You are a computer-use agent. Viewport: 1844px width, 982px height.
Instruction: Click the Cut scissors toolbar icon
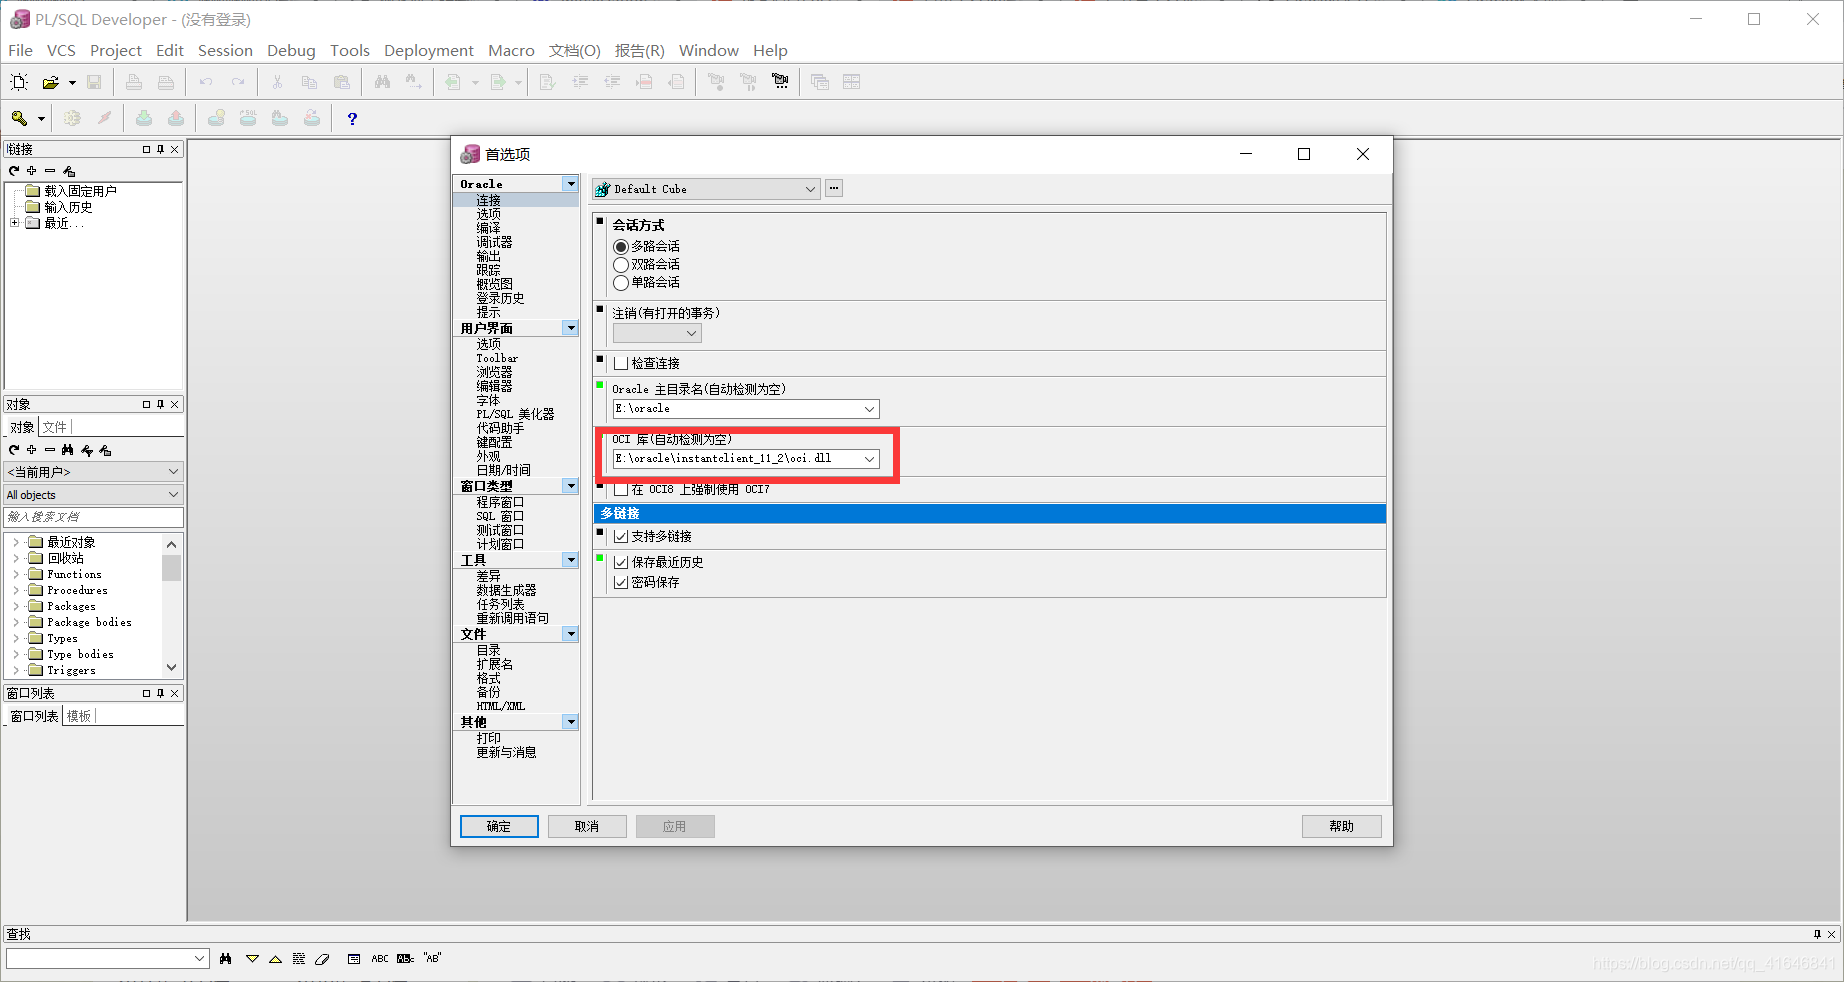pyautogui.click(x=278, y=82)
